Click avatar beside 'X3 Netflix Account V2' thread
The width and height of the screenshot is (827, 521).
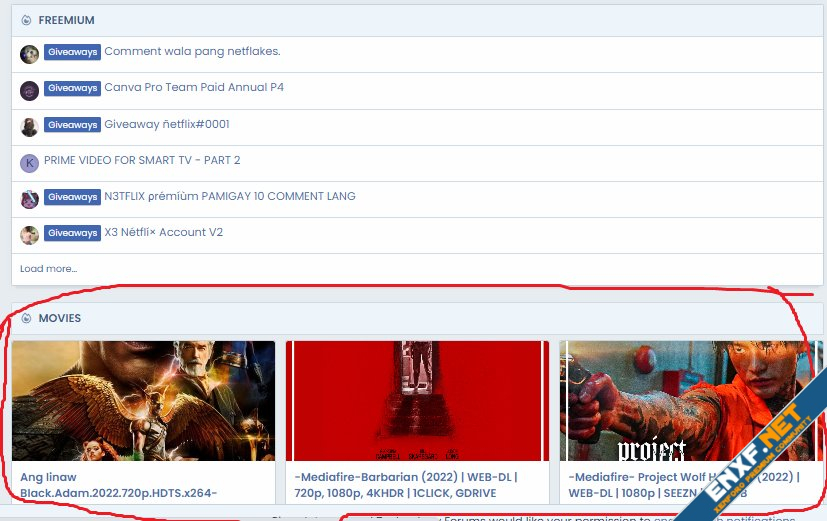30,234
